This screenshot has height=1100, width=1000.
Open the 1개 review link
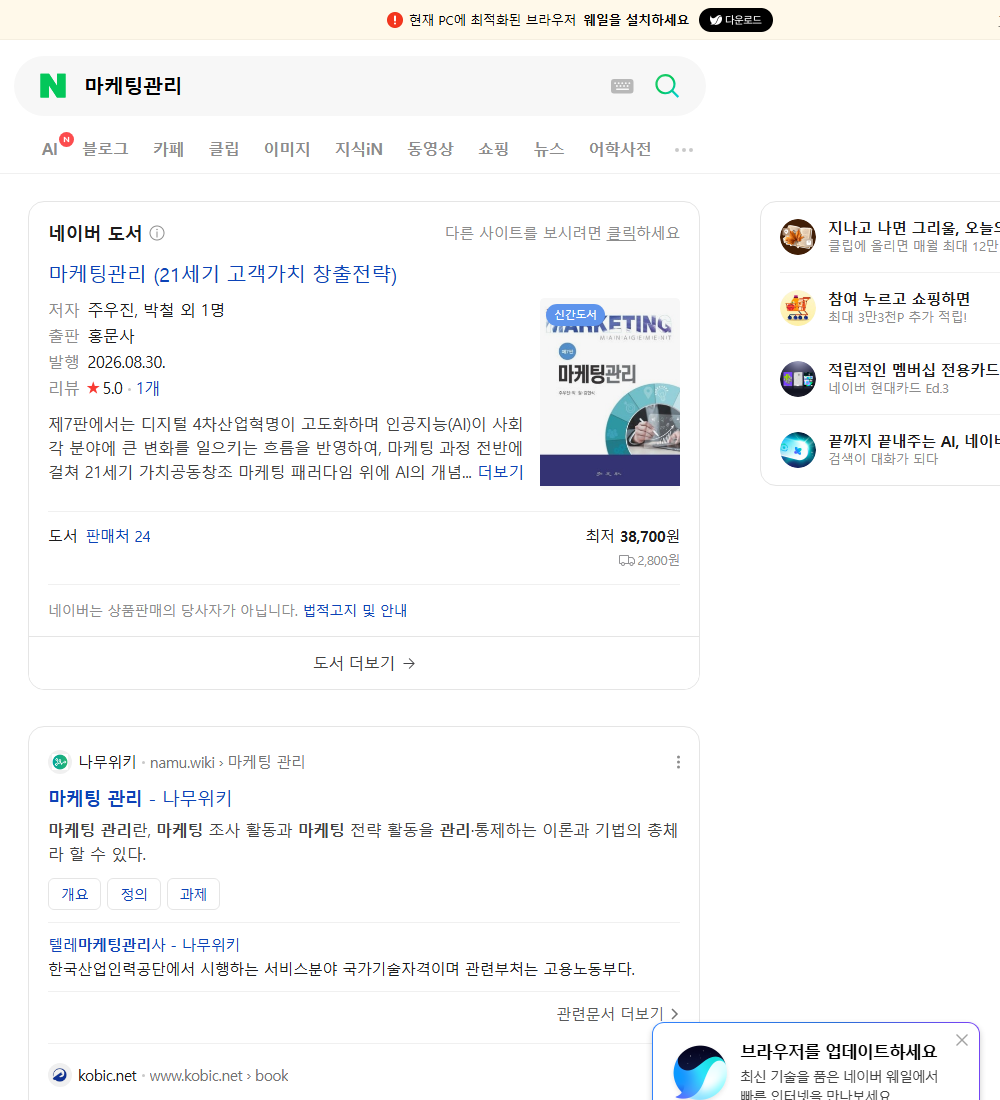coord(148,388)
